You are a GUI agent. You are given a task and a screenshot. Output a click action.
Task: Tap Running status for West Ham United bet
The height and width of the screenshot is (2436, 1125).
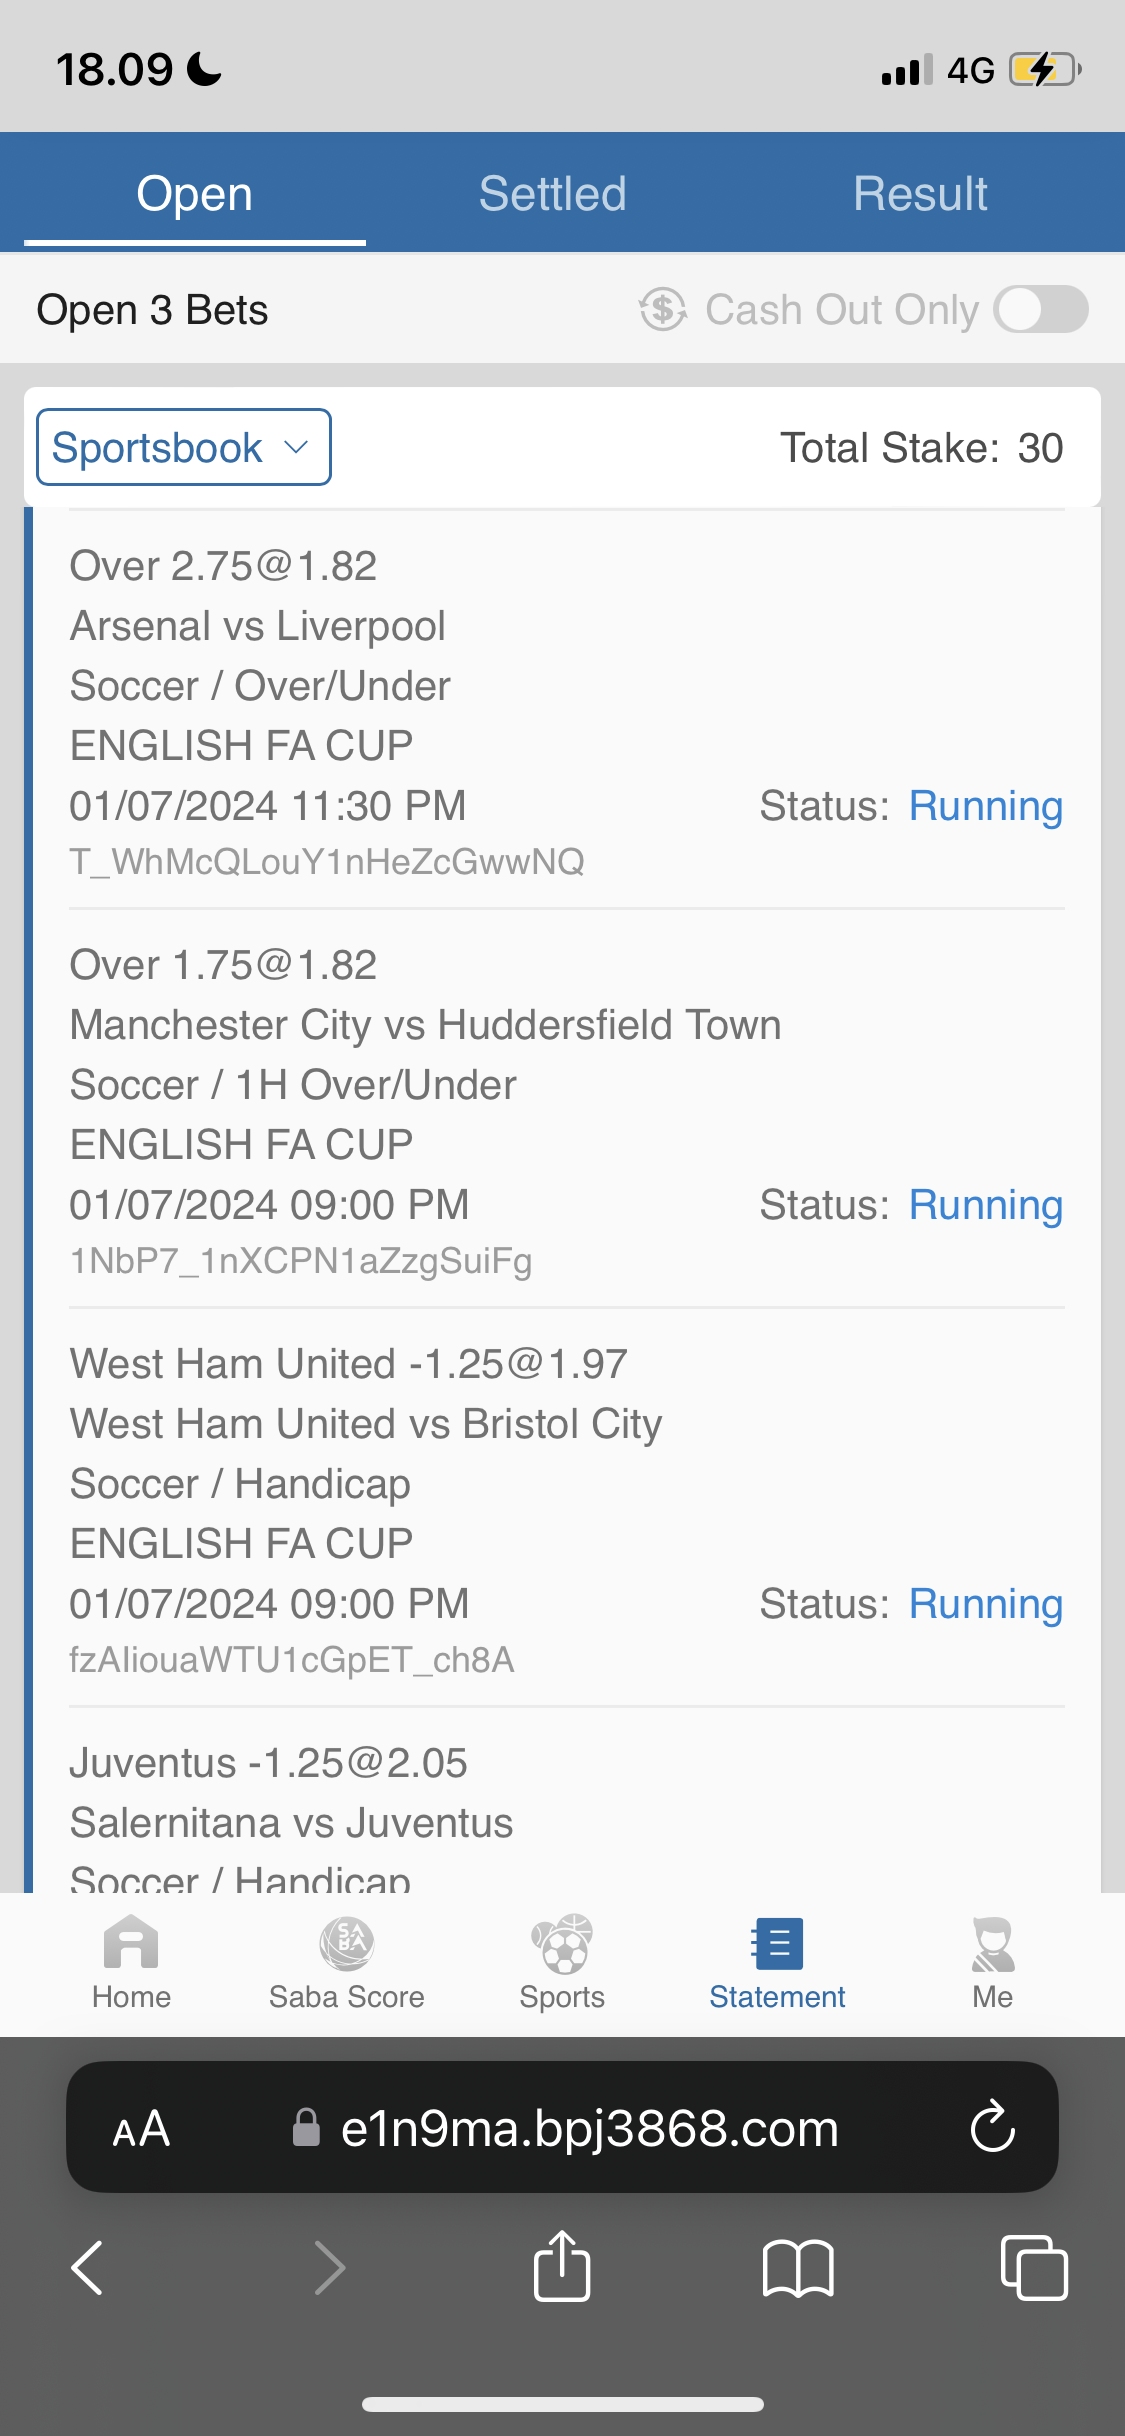(985, 1604)
